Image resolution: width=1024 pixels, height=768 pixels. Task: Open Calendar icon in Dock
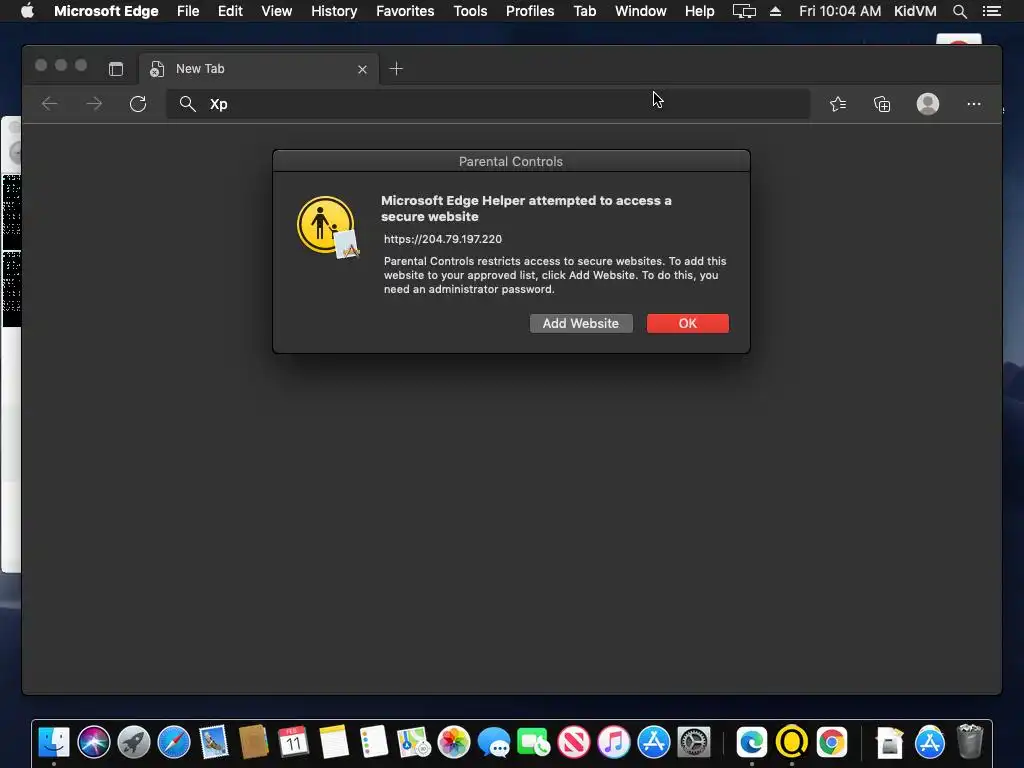coord(293,742)
